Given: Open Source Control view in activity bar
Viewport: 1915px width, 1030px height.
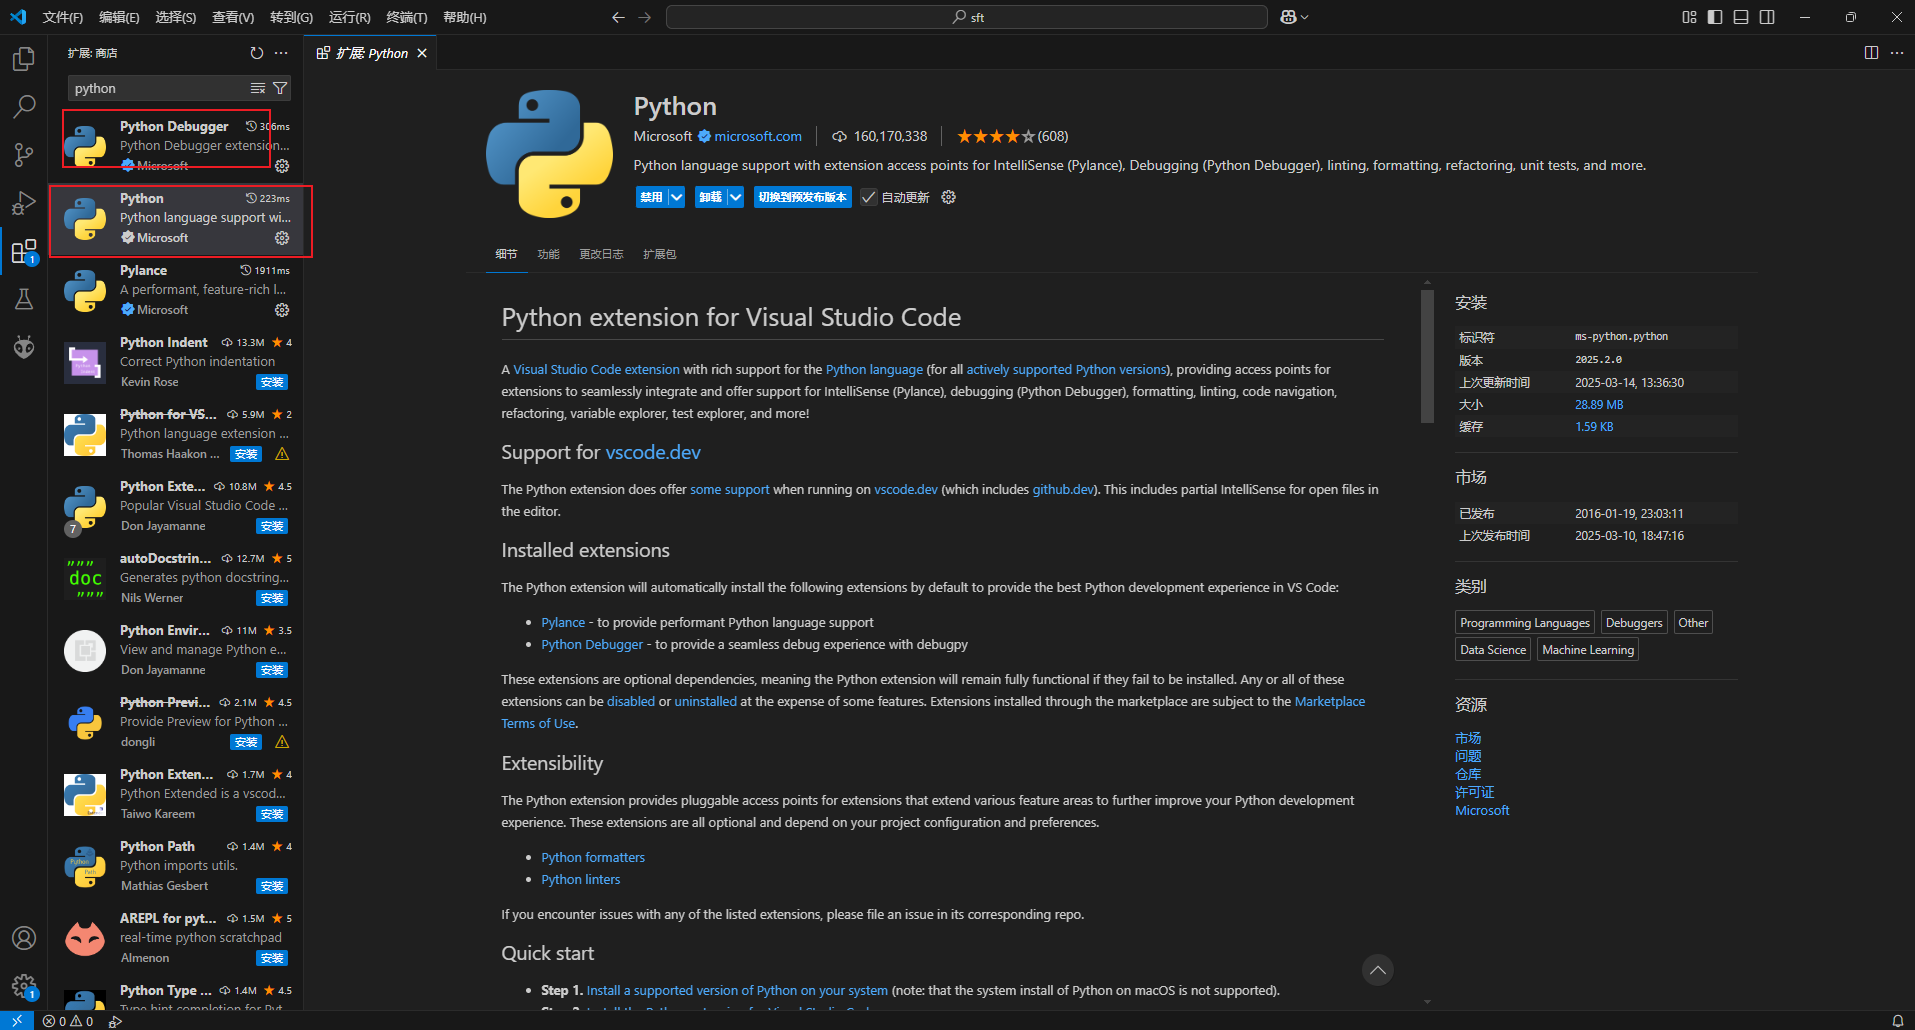Looking at the screenshot, I should pyautogui.click(x=24, y=155).
